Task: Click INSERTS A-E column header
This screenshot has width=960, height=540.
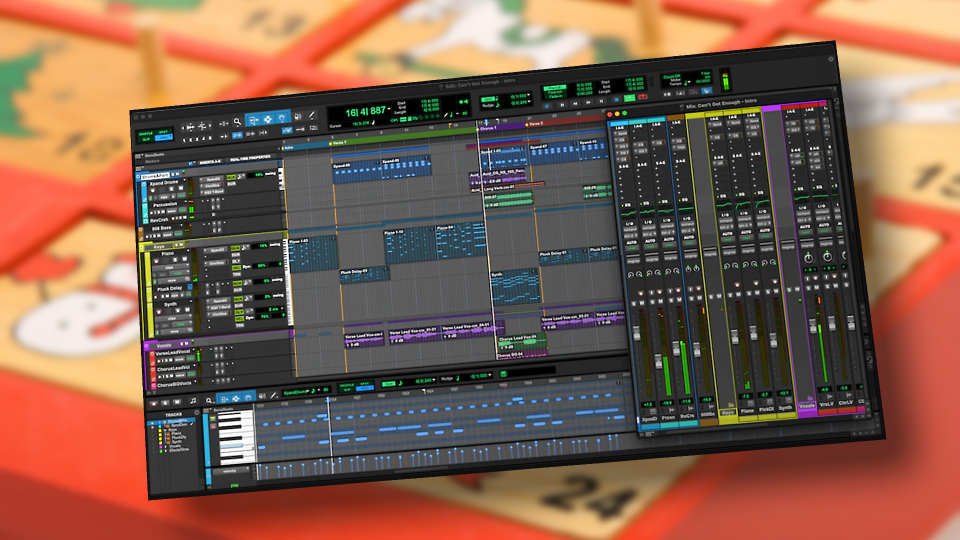Action: 209,162
